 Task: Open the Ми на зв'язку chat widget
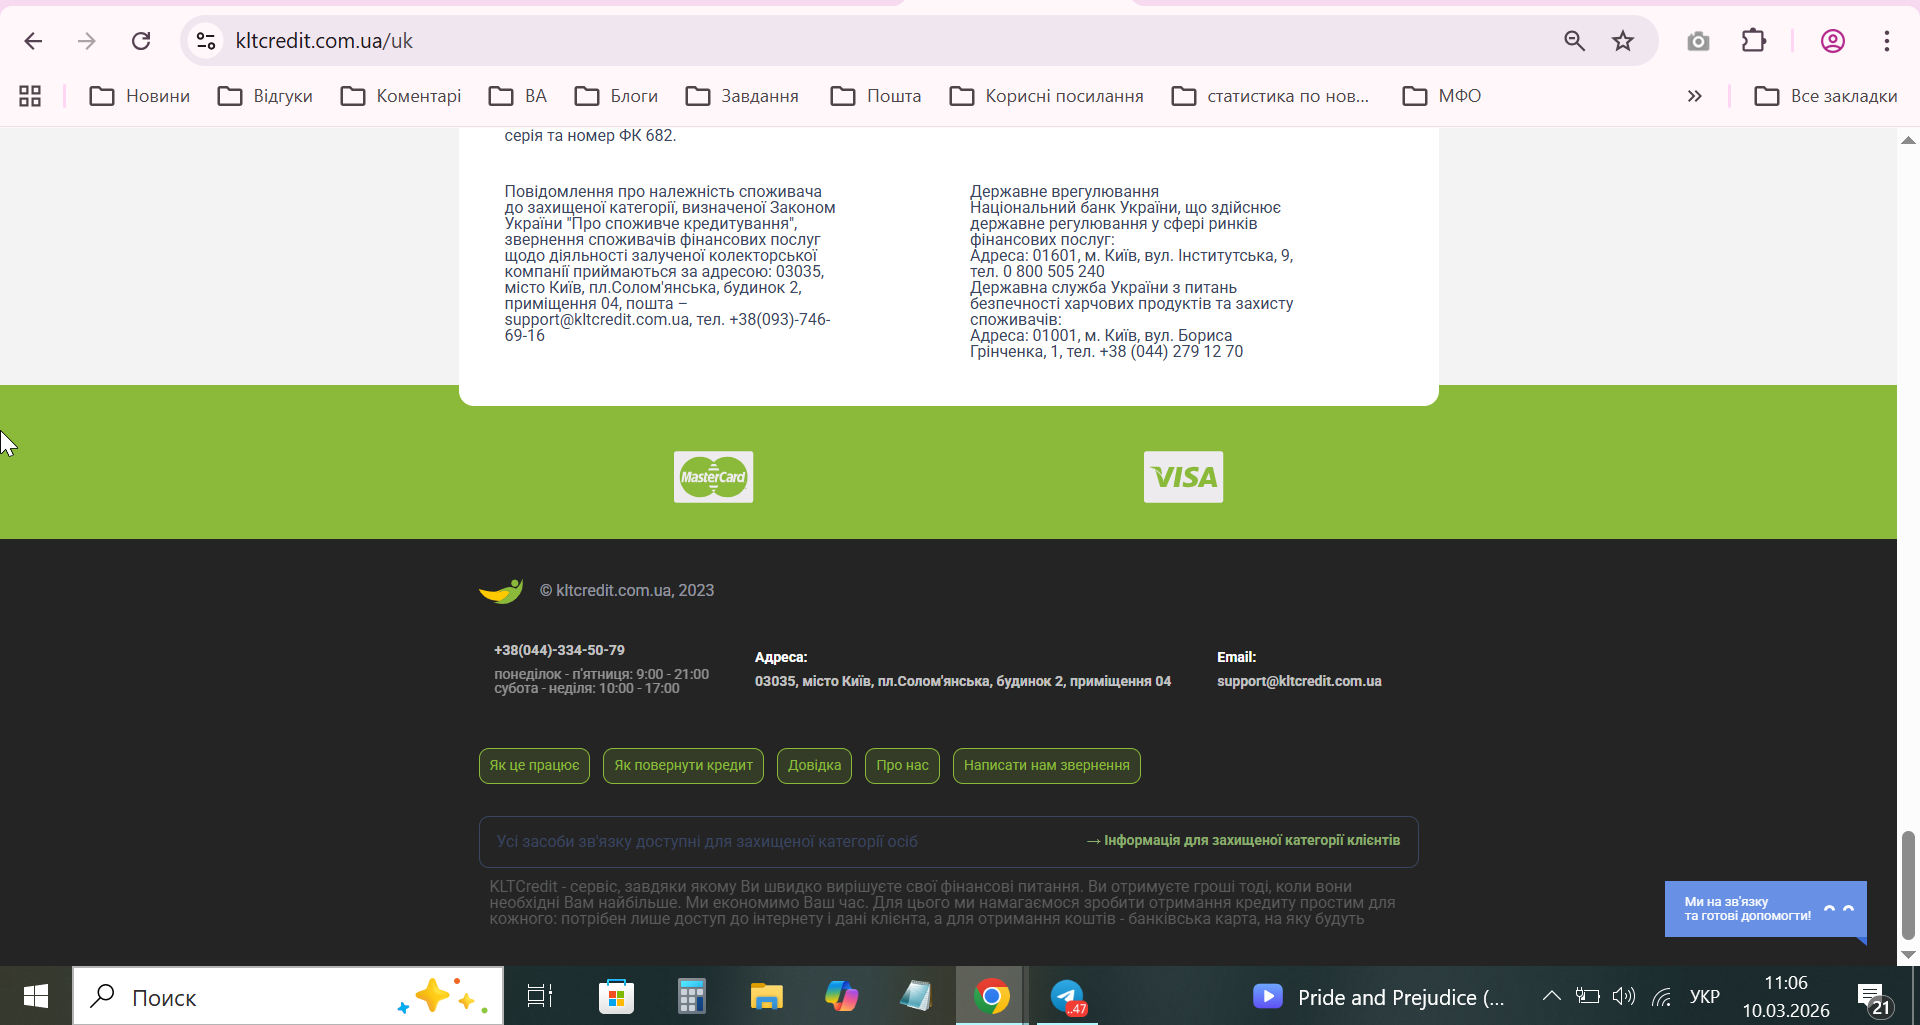pyautogui.click(x=1765, y=909)
